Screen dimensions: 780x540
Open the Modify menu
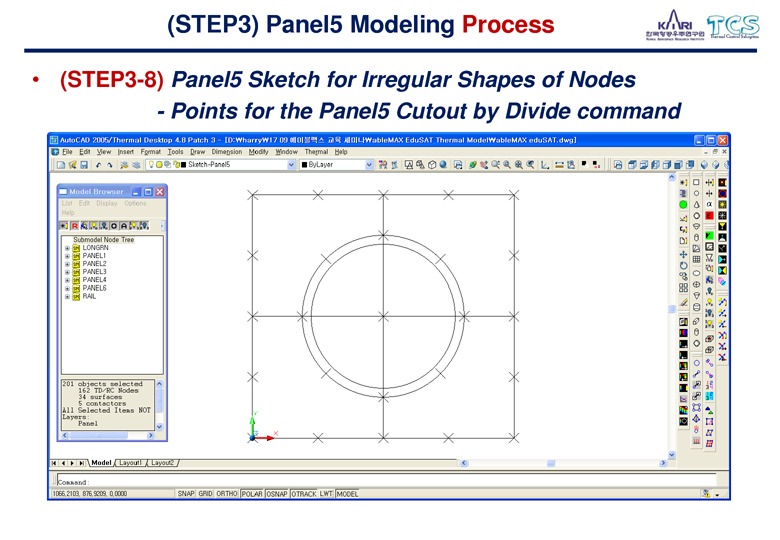258,152
